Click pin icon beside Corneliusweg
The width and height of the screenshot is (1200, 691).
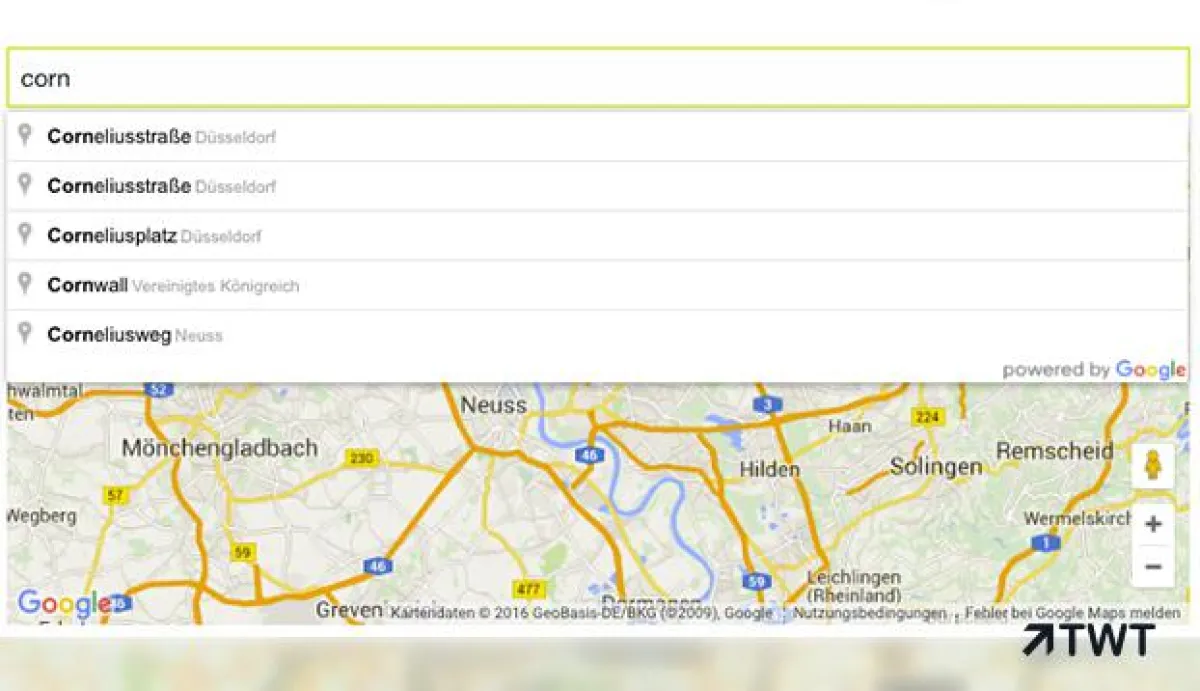(x=26, y=333)
